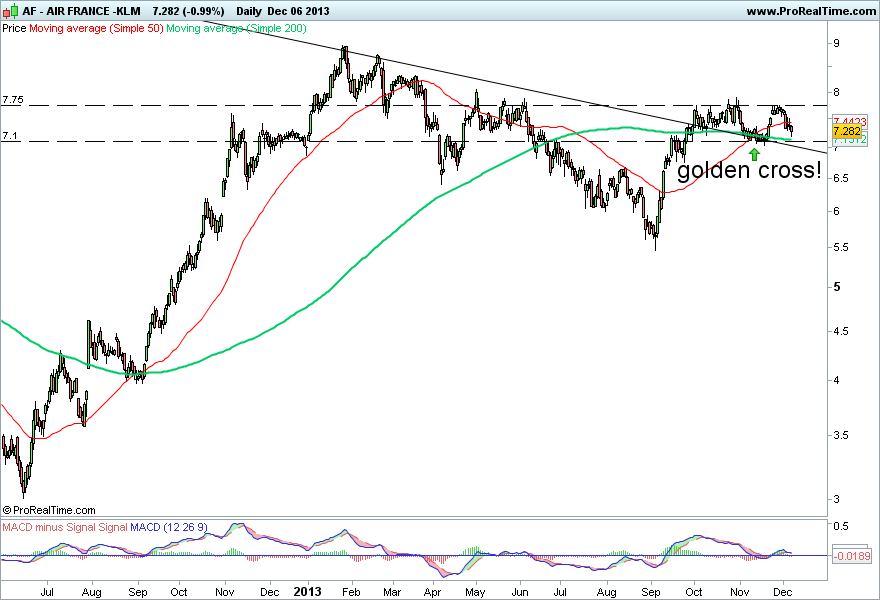Select the 'Daily' timeframe label
Screen dimensions: 880x600
coord(249,11)
